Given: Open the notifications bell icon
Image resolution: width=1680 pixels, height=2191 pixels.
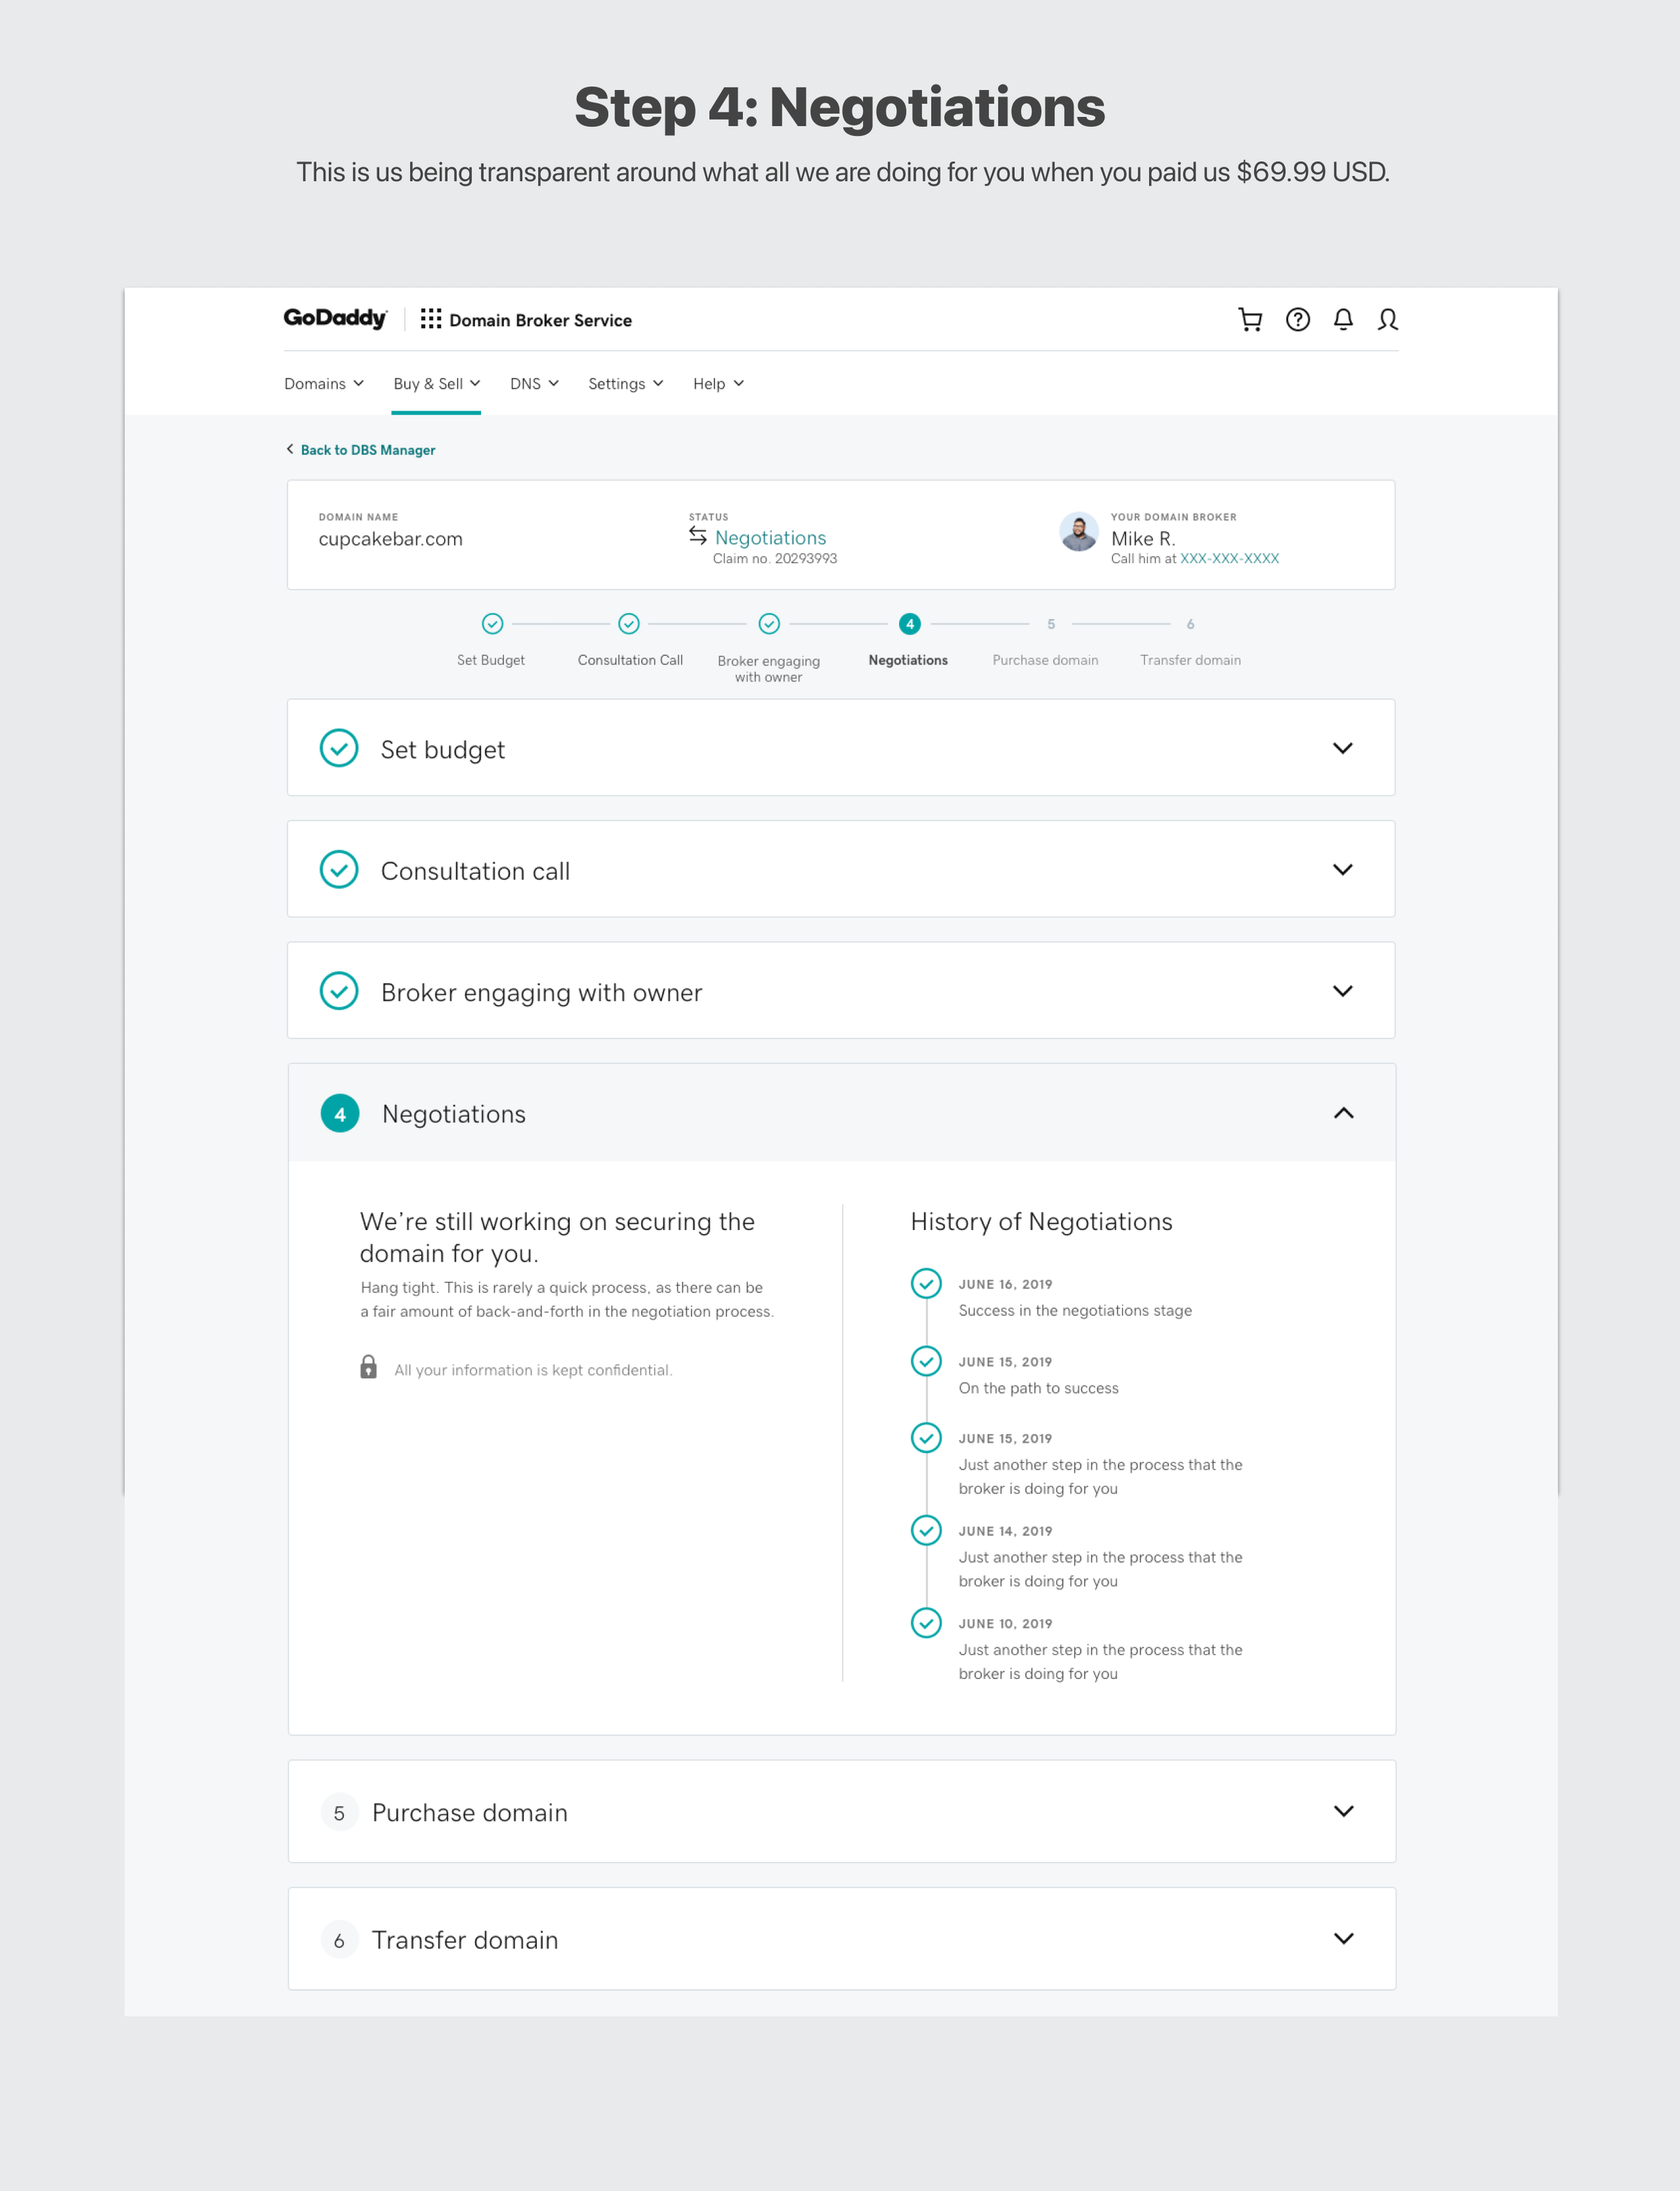Looking at the screenshot, I should 1342,319.
